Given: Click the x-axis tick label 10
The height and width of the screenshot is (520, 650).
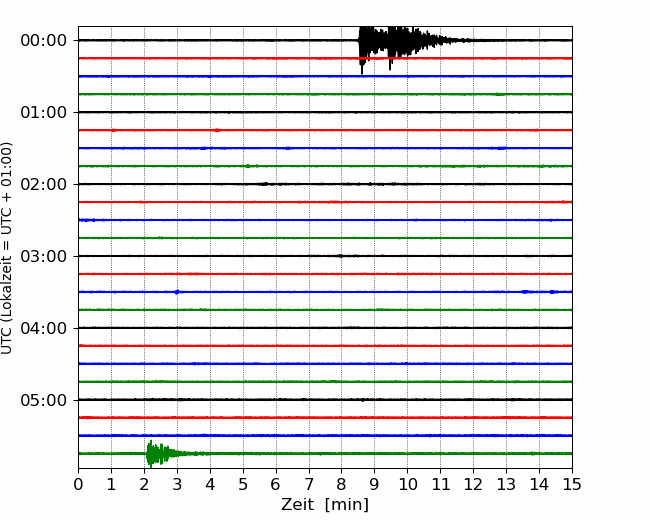Looking at the screenshot, I should coord(407,484).
